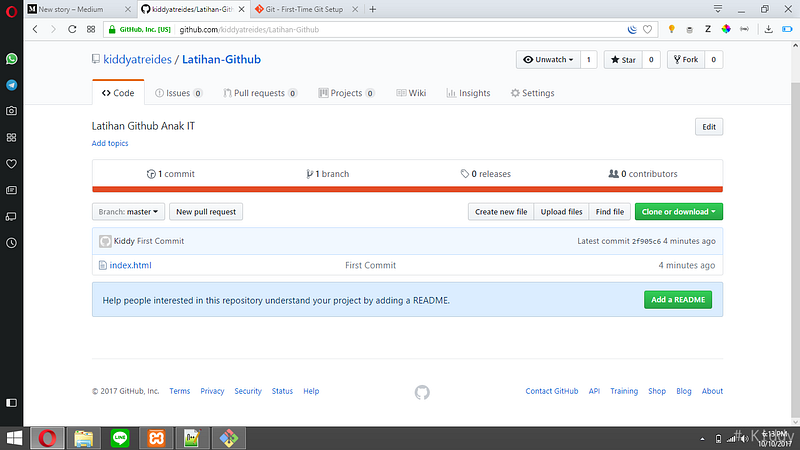The width and height of the screenshot is (800, 450).
Task: Open the Pull requests tab
Action: pyautogui.click(x=260, y=93)
